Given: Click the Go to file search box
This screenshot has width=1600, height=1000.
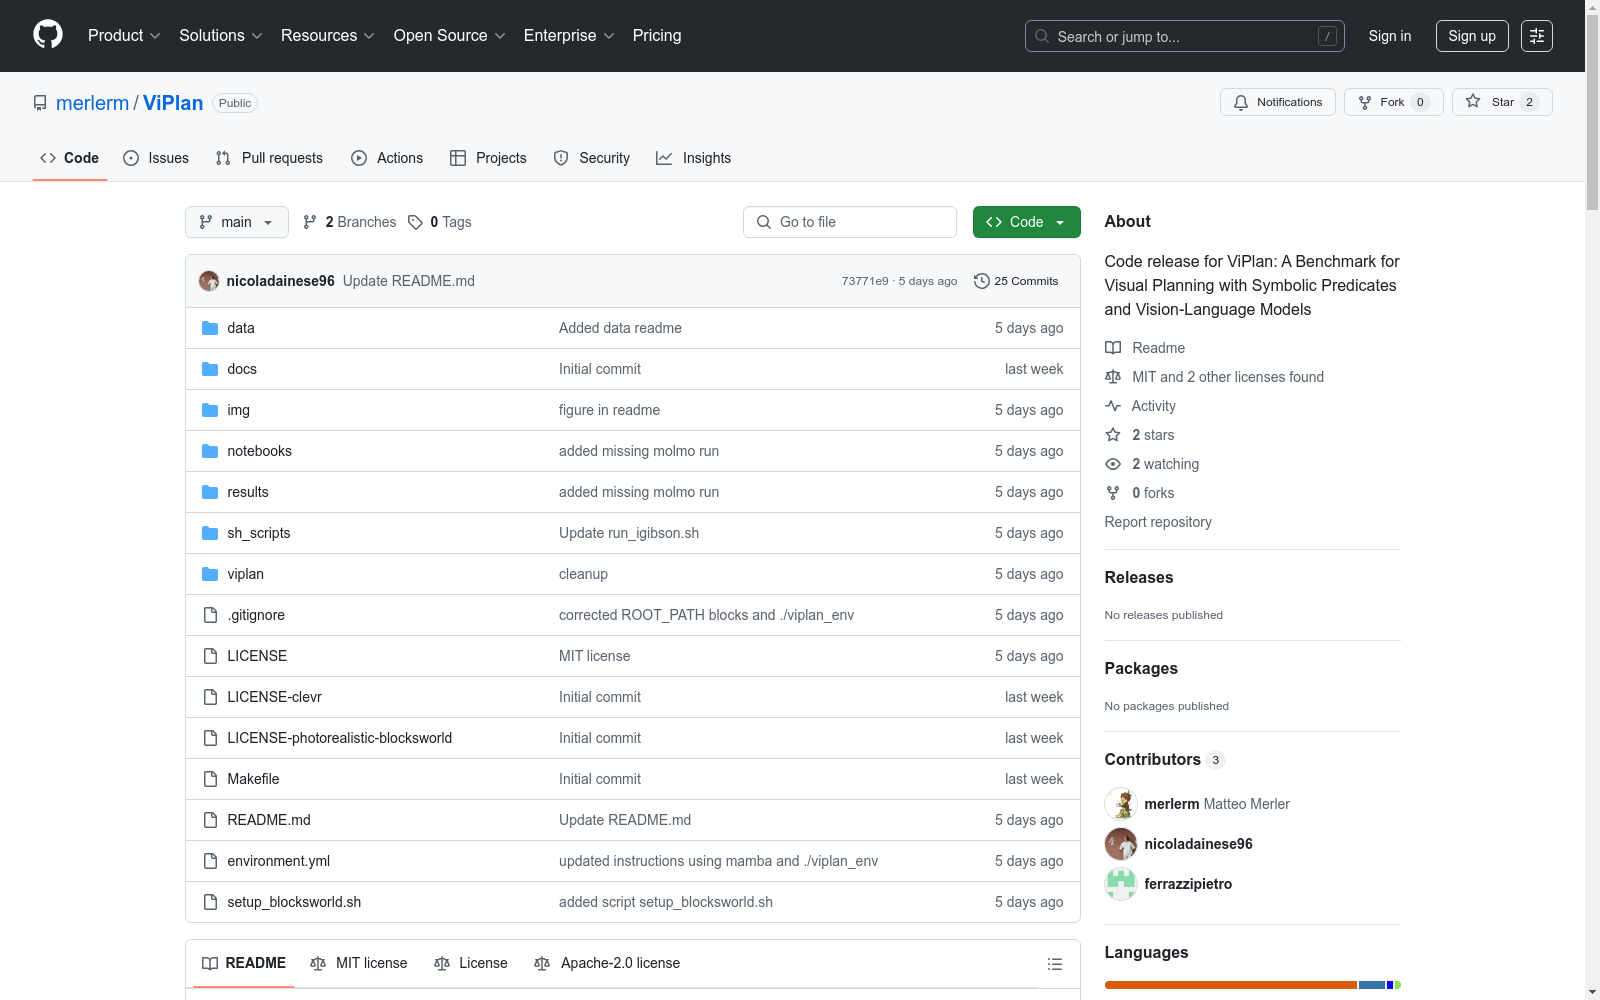Looking at the screenshot, I should [850, 222].
